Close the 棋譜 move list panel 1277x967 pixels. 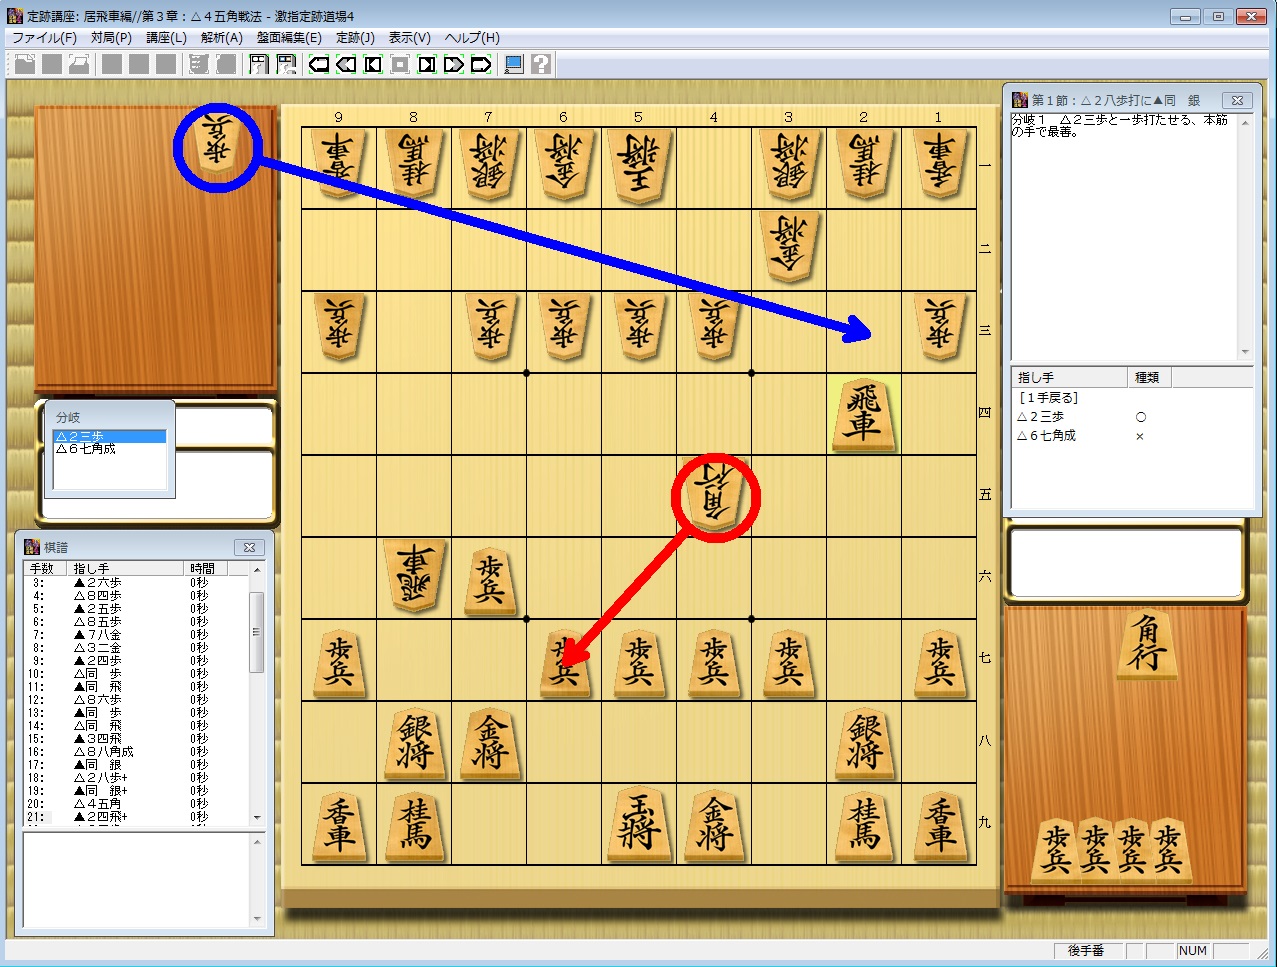(249, 547)
